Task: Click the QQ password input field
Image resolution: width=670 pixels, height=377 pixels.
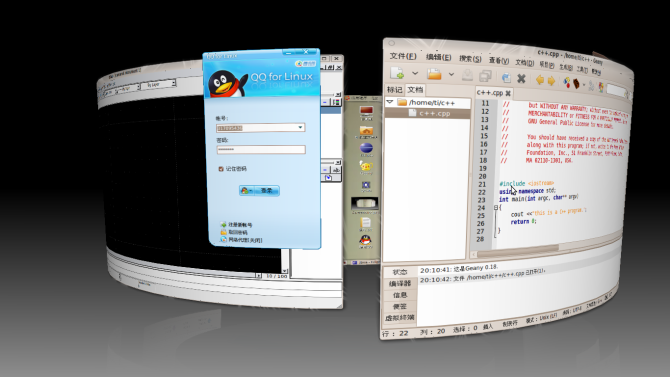Action: click(261, 150)
